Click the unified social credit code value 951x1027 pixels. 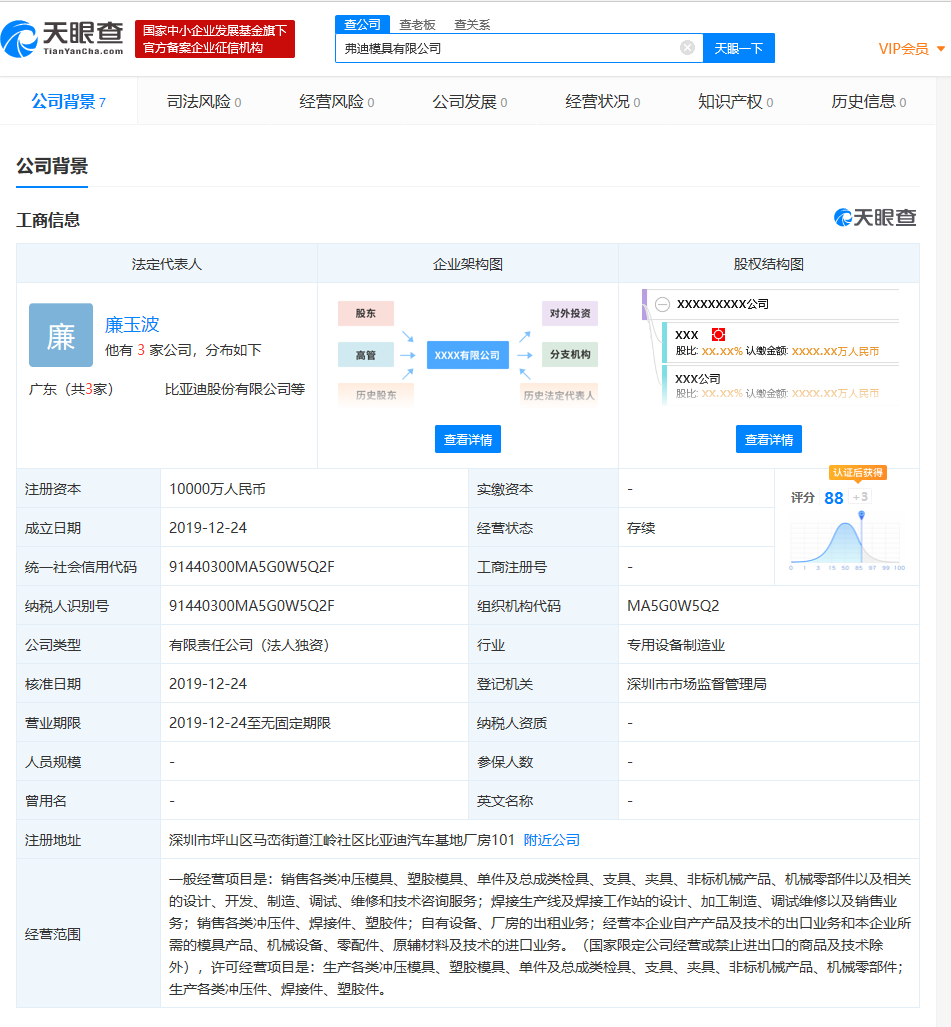(x=252, y=567)
